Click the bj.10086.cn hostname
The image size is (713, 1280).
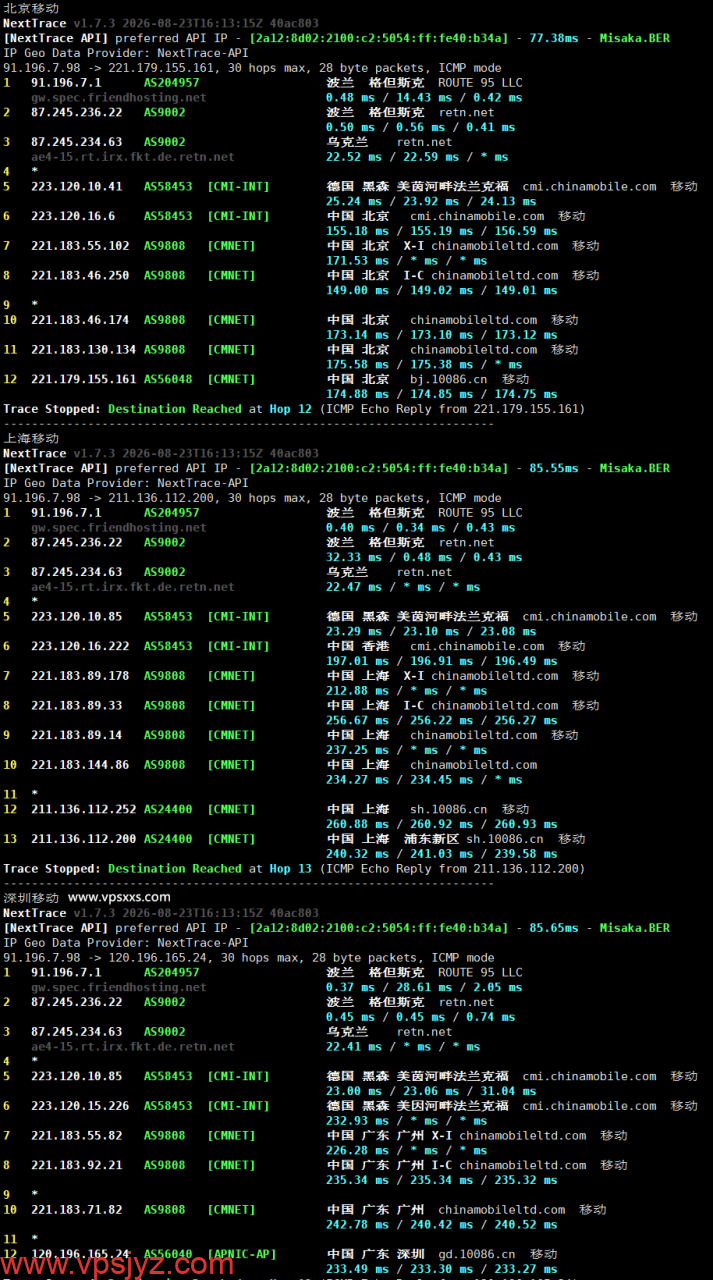449,379
